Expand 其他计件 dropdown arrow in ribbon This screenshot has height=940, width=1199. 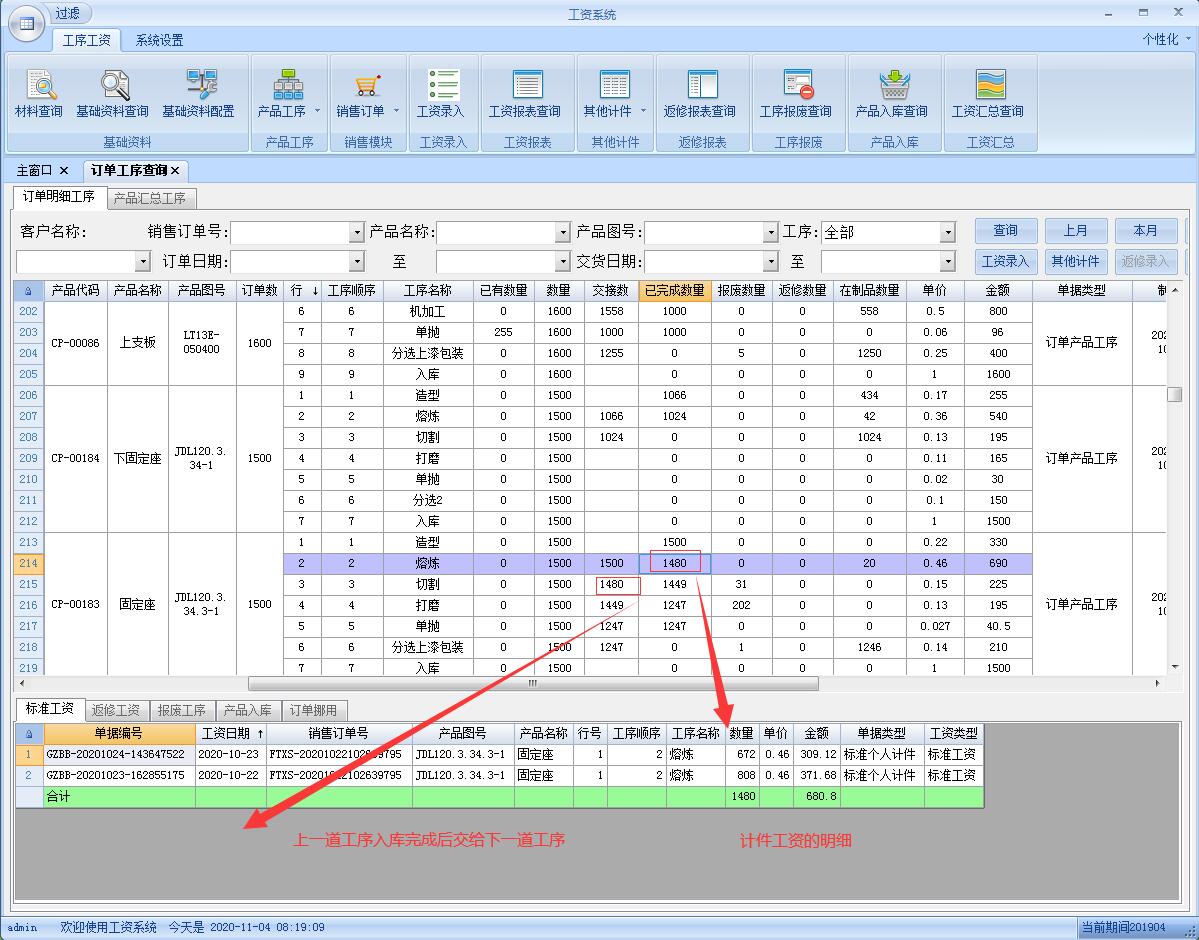(x=643, y=111)
